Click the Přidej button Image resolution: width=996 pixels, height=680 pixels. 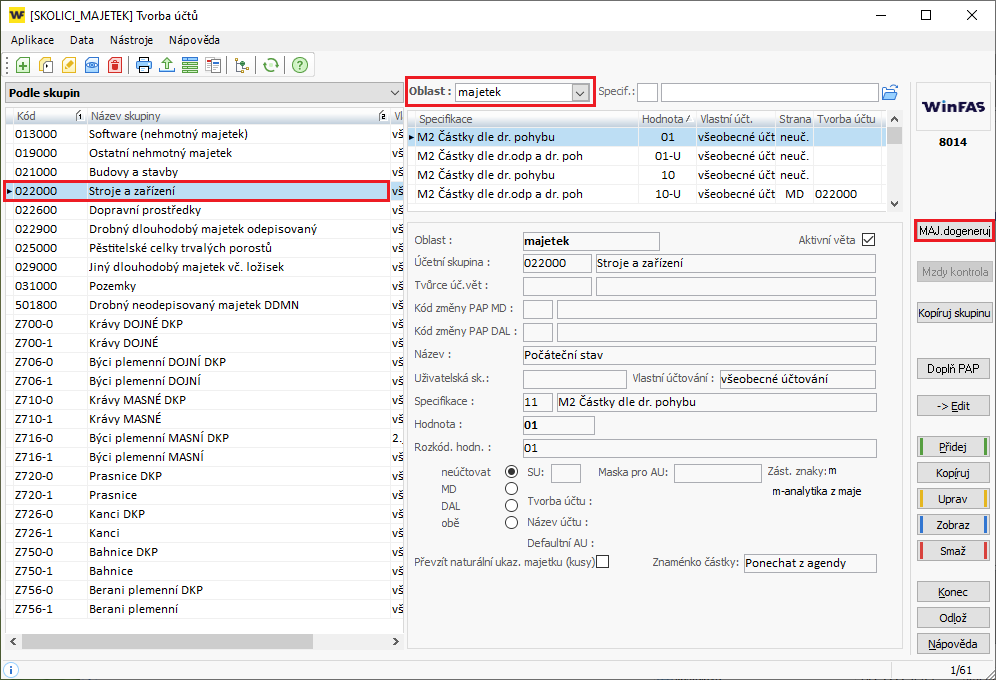pyautogui.click(x=953, y=447)
